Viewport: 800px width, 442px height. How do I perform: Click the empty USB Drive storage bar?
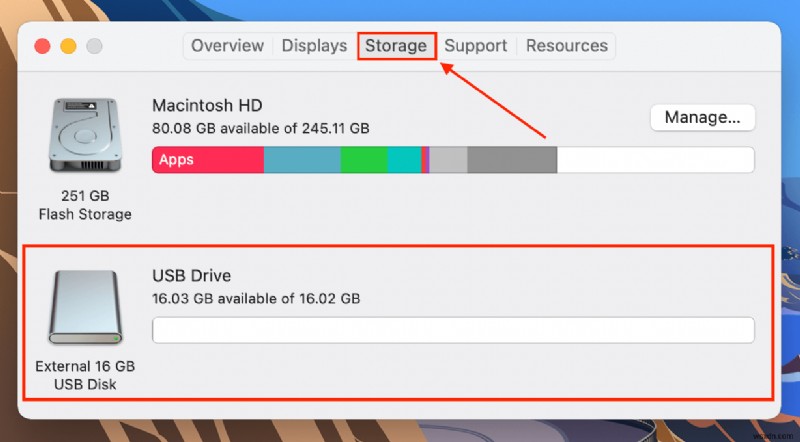[453, 330]
